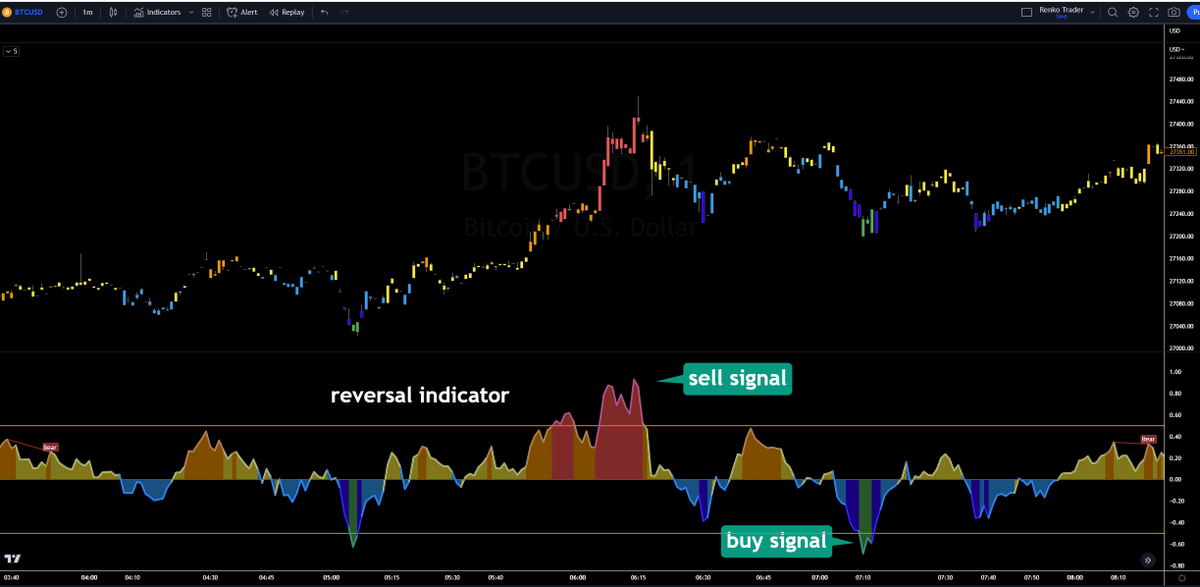Save the Renko Trader layout
Viewport: 1200px width, 587px height.
(1062, 17)
